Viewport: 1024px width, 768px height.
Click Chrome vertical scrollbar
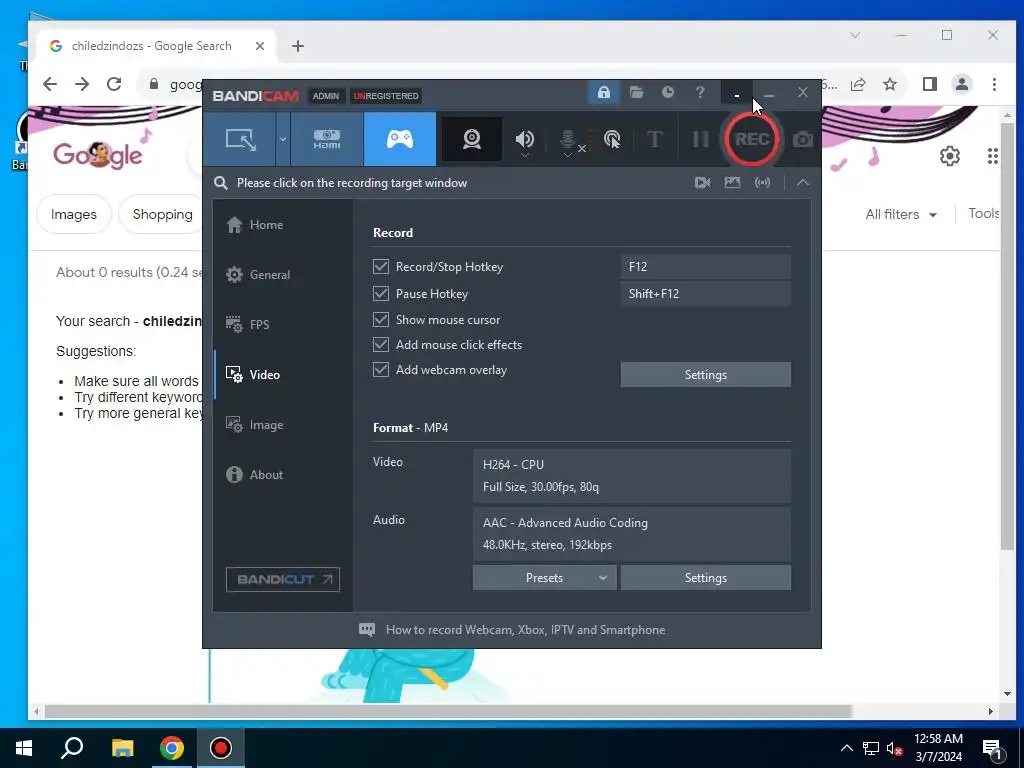point(1008,336)
